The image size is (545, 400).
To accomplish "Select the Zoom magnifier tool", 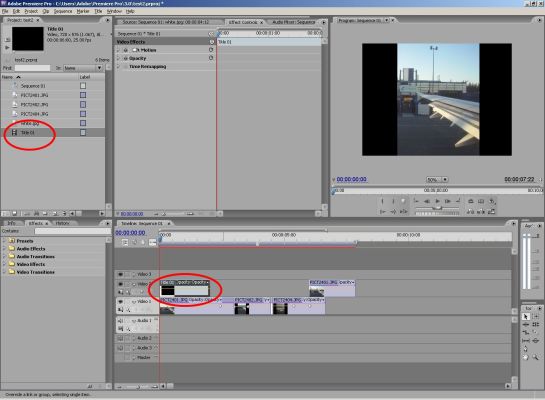I will 535,357.
